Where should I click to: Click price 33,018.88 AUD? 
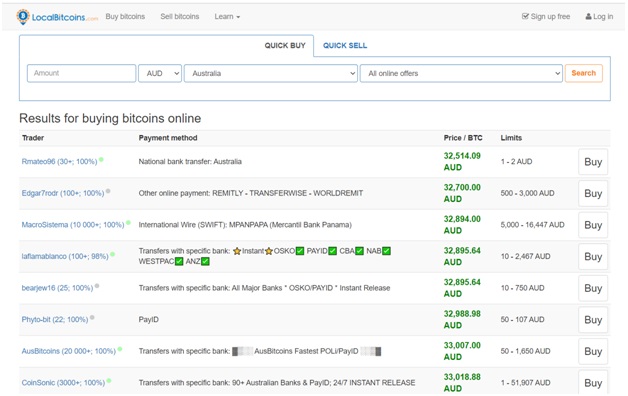[x=462, y=382]
